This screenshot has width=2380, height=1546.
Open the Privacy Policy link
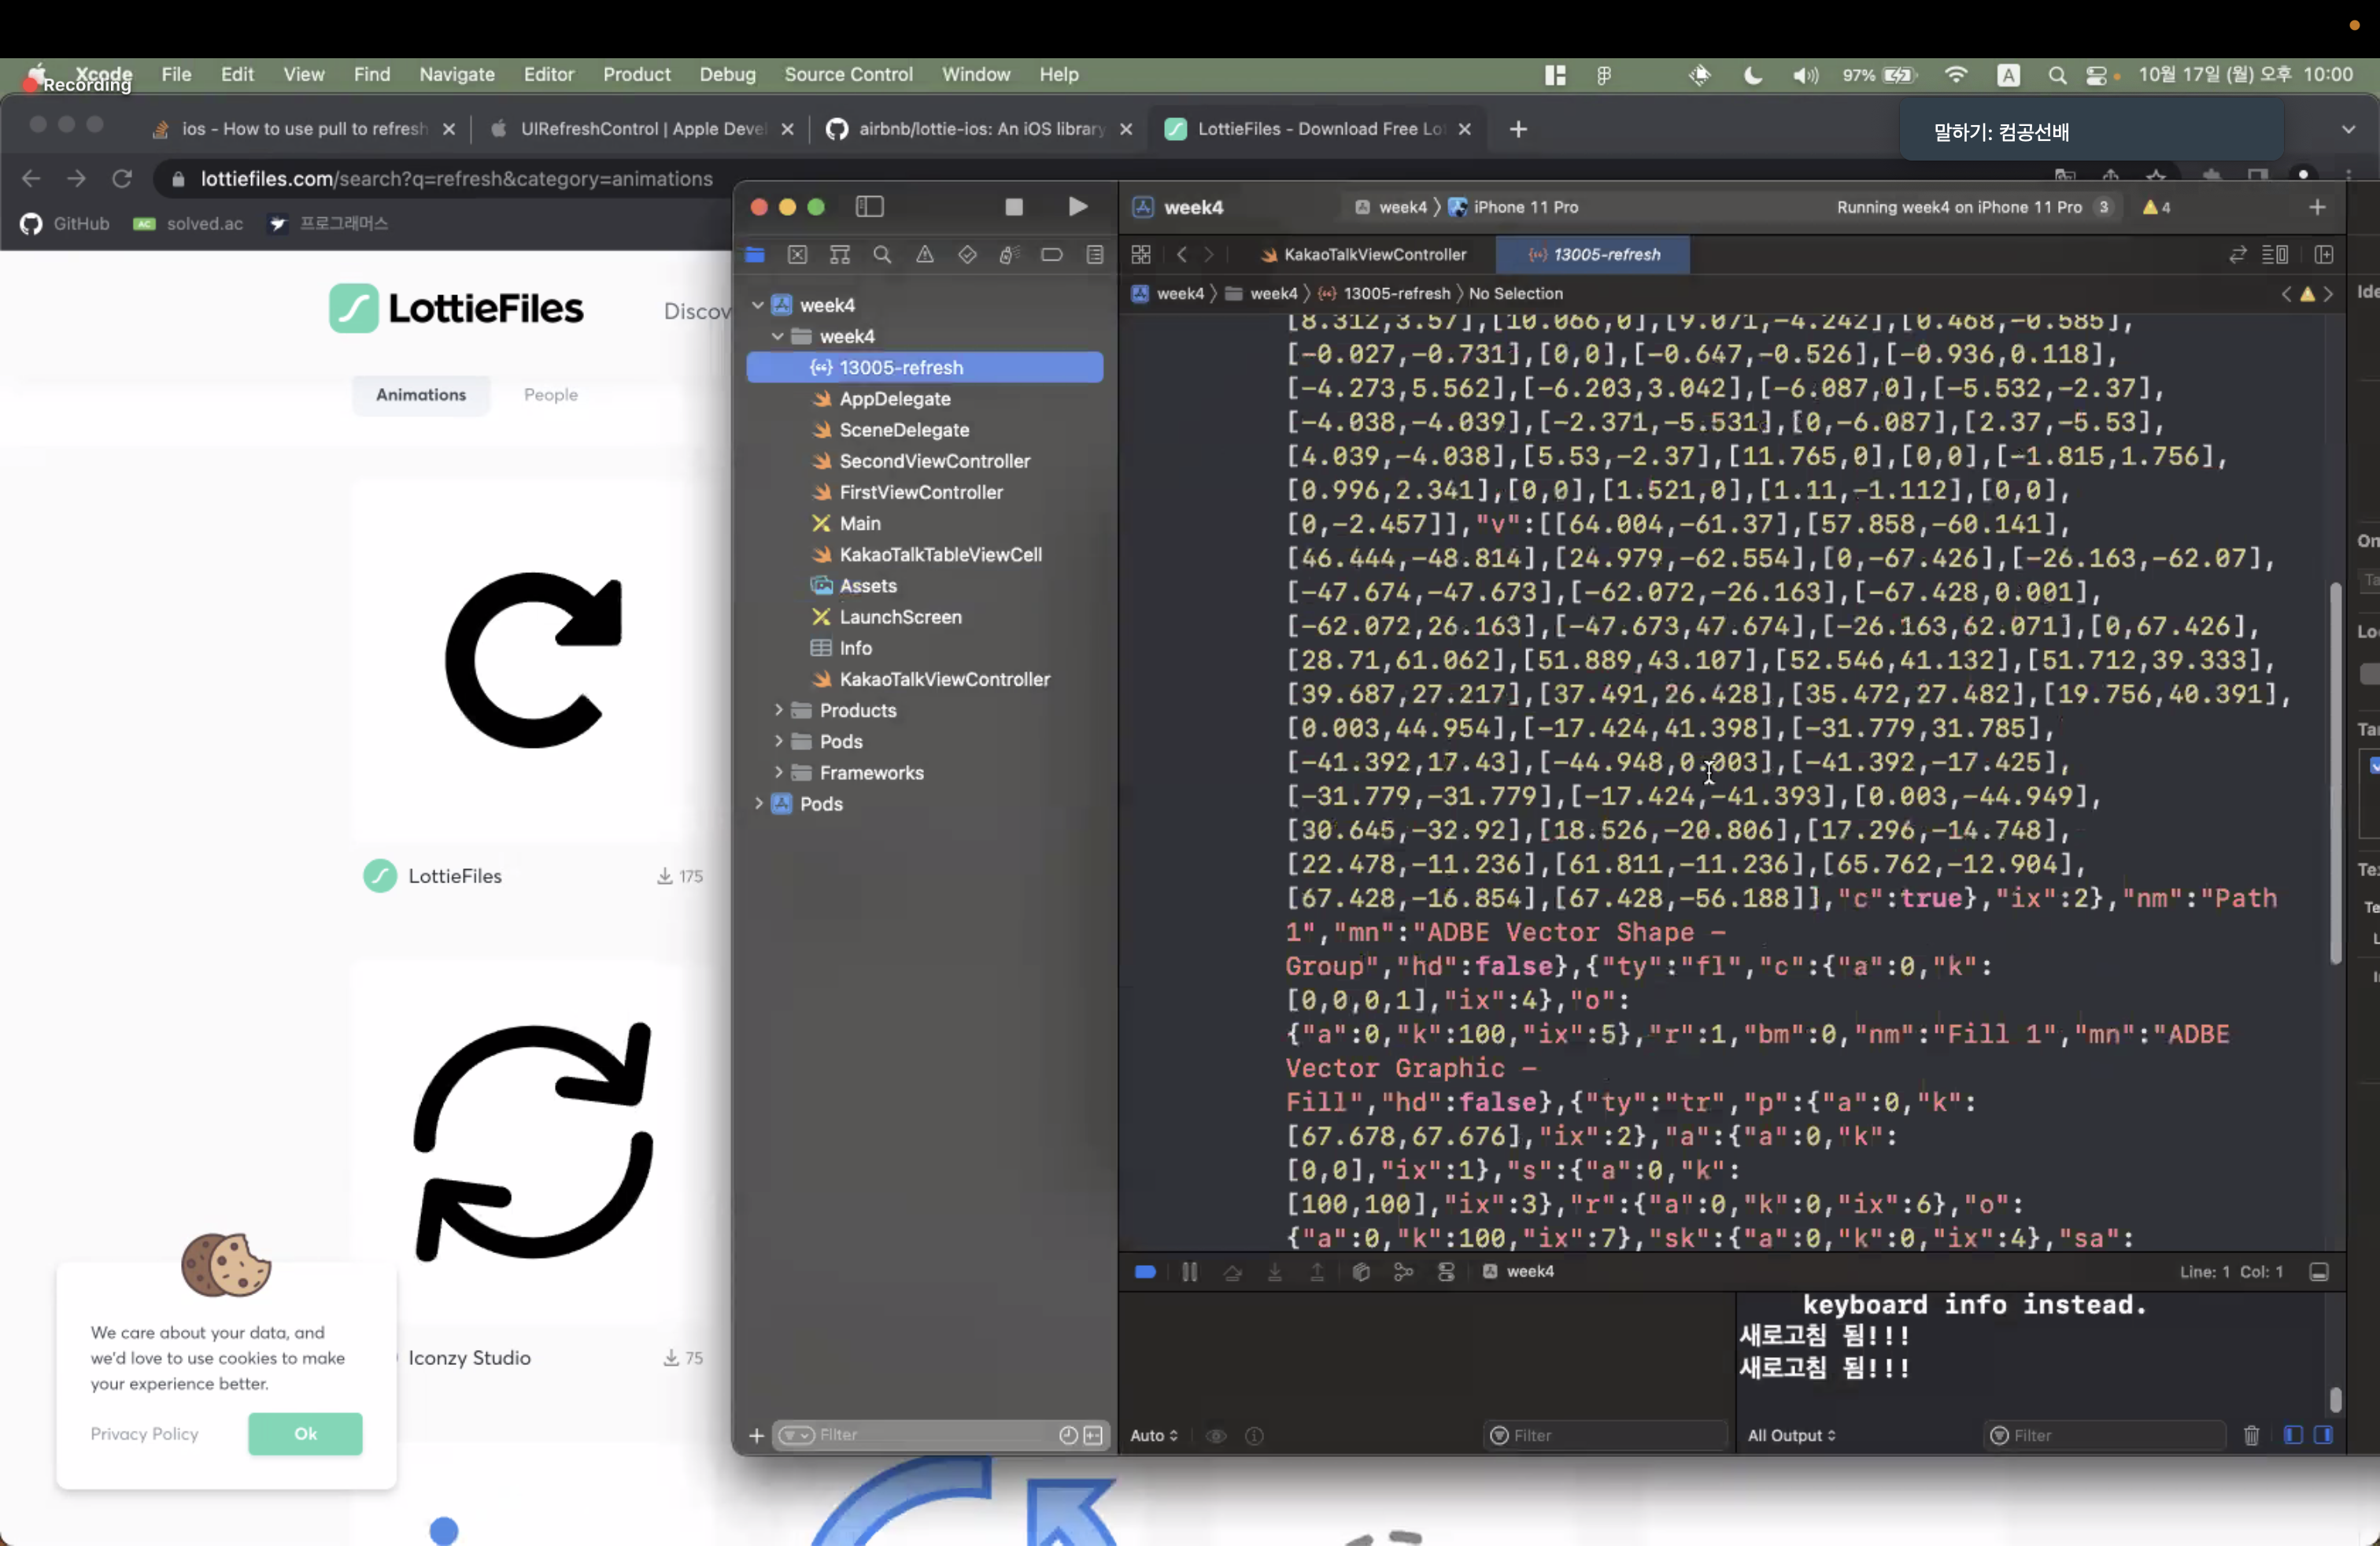[x=144, y=1434]
